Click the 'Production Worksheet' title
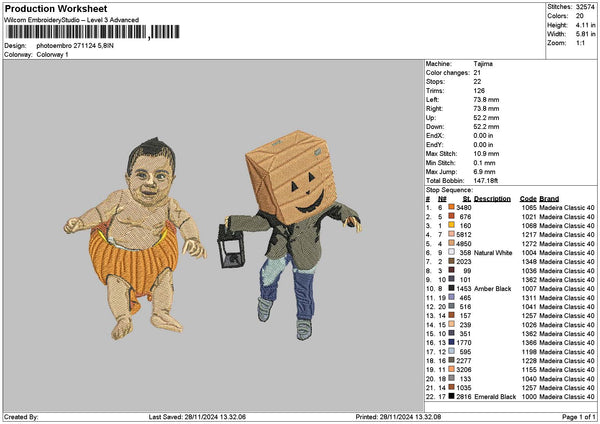 [56, 9]
